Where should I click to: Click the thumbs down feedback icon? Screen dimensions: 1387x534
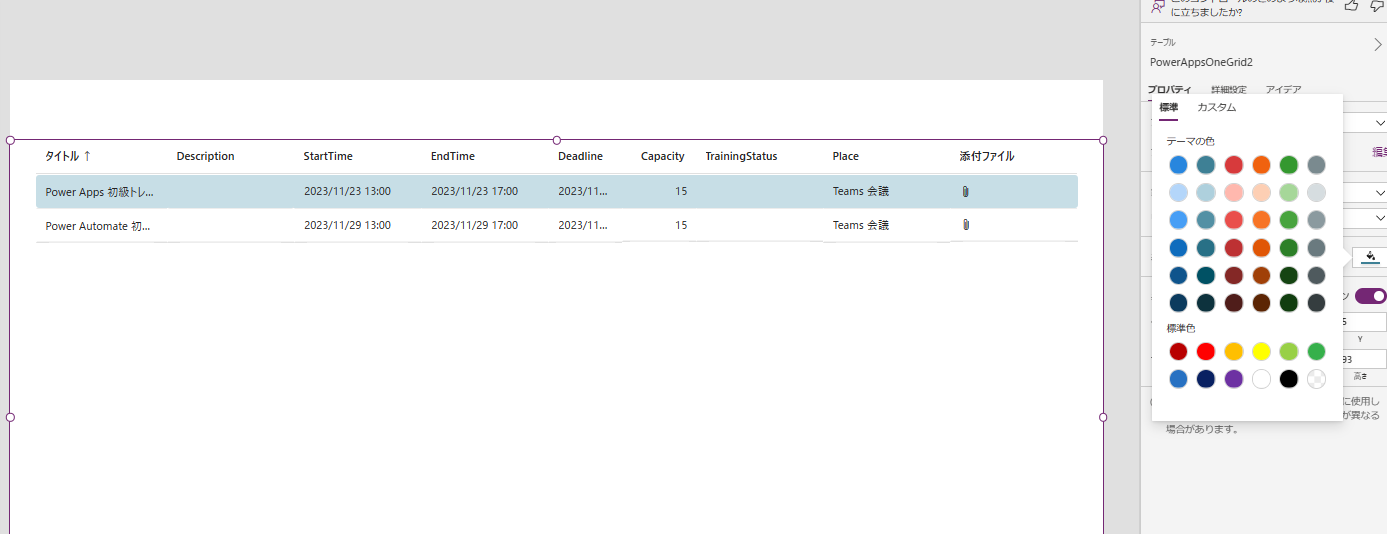1377,5
